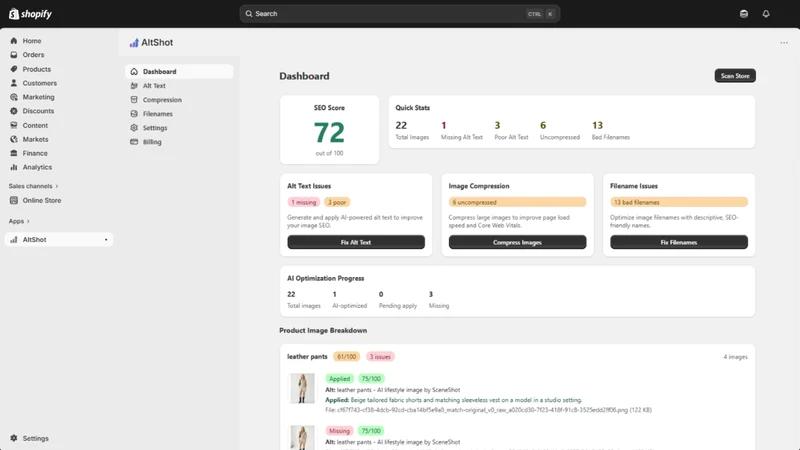Click the Compress Images button
This screenshot has width=800, height=450.
click(517, 242)
